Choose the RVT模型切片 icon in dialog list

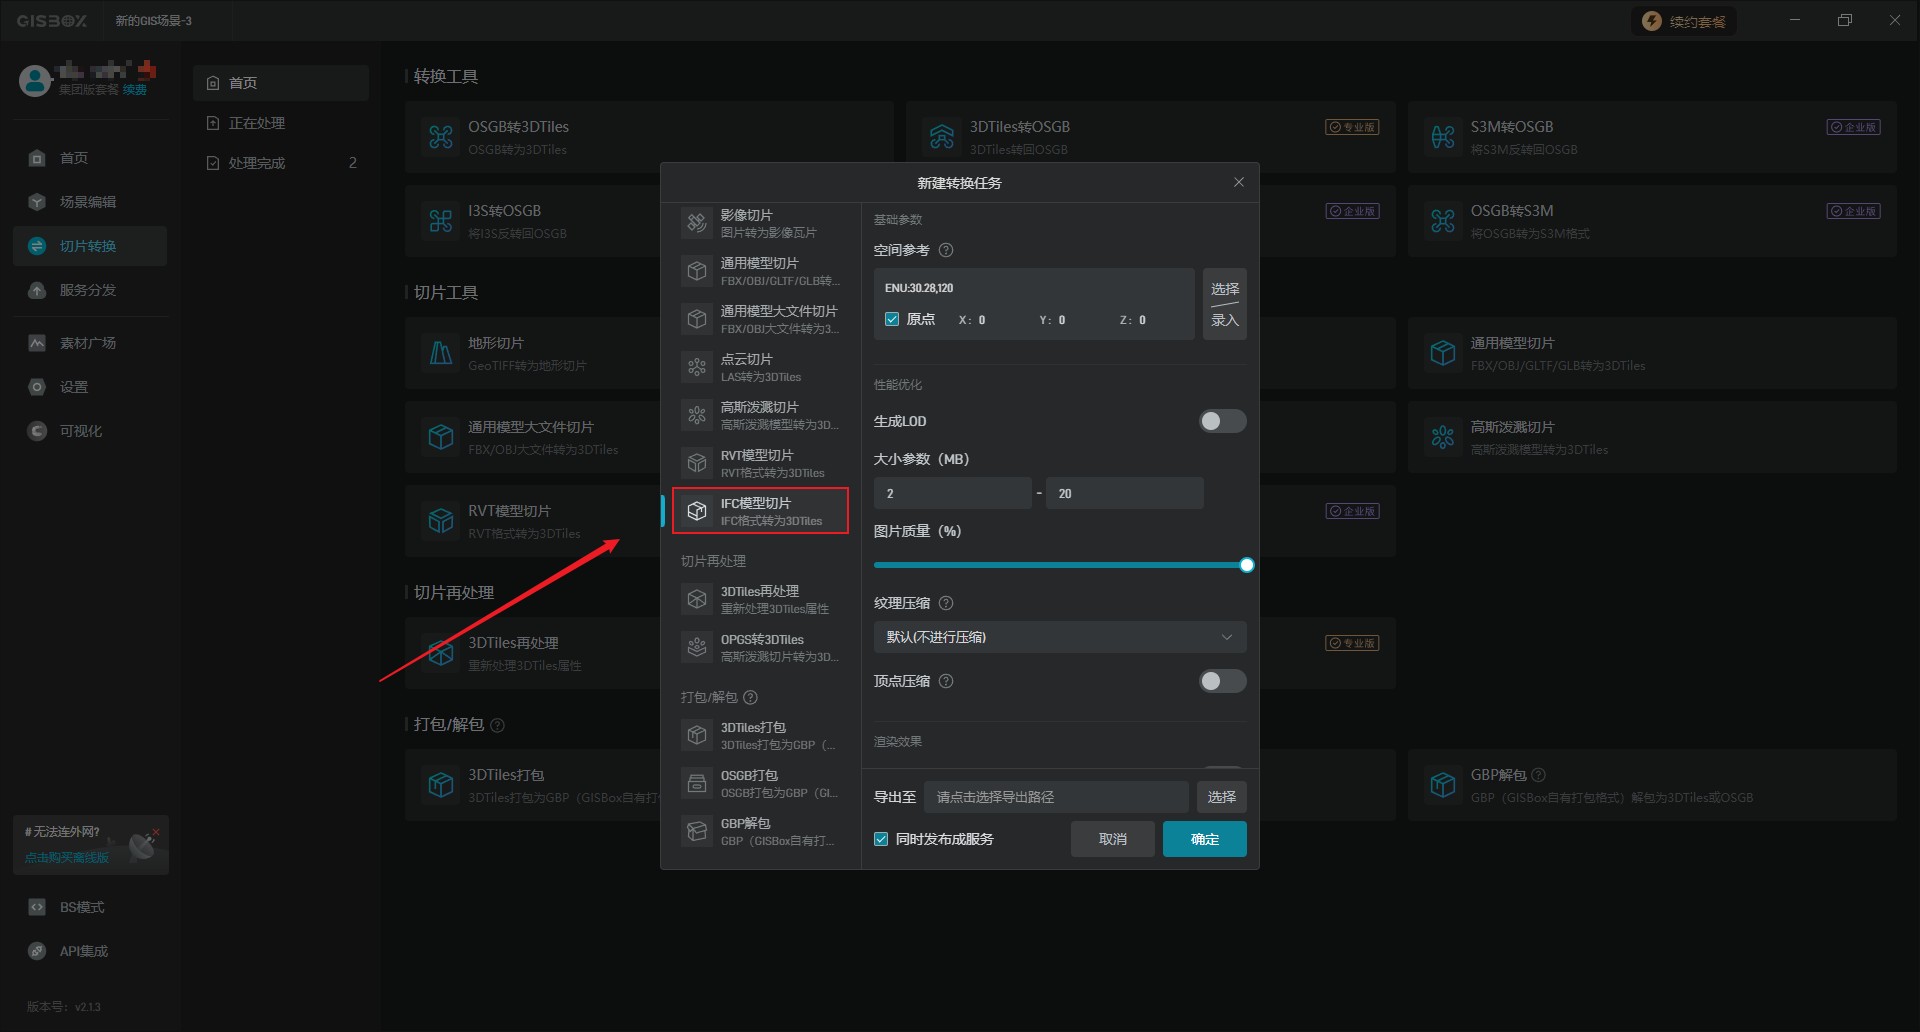pyautogui.click(x=697, y=463)
